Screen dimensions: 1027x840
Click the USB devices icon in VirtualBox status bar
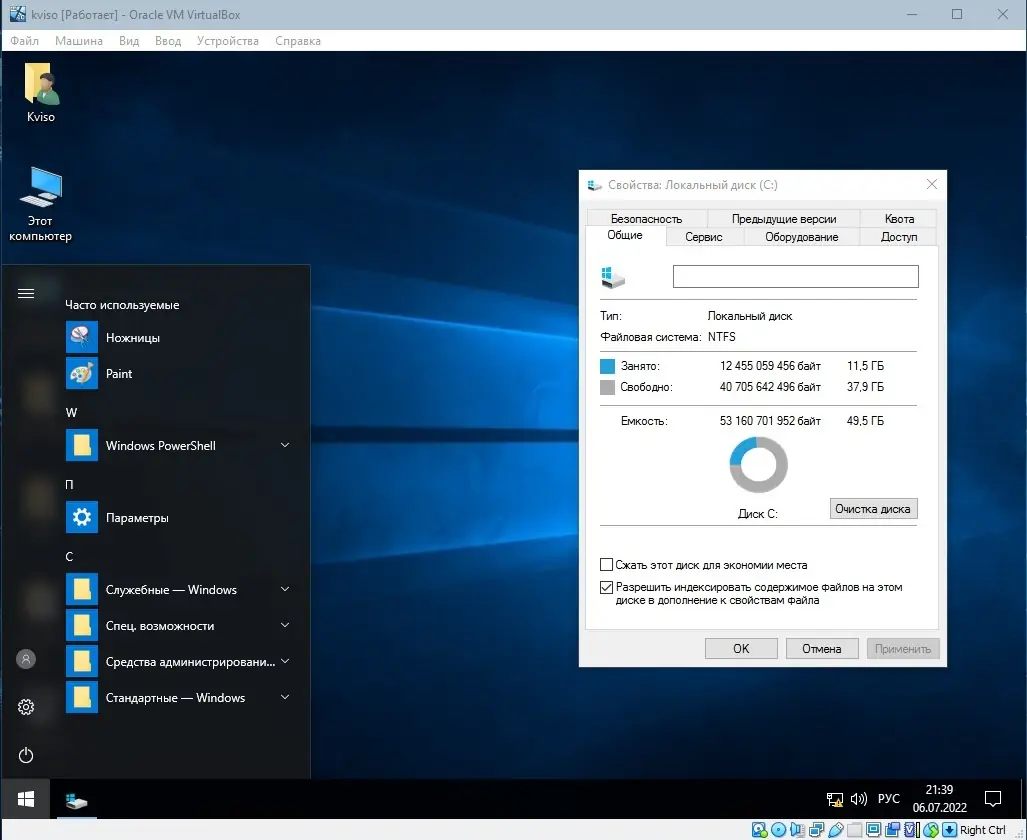pos(836,829)
